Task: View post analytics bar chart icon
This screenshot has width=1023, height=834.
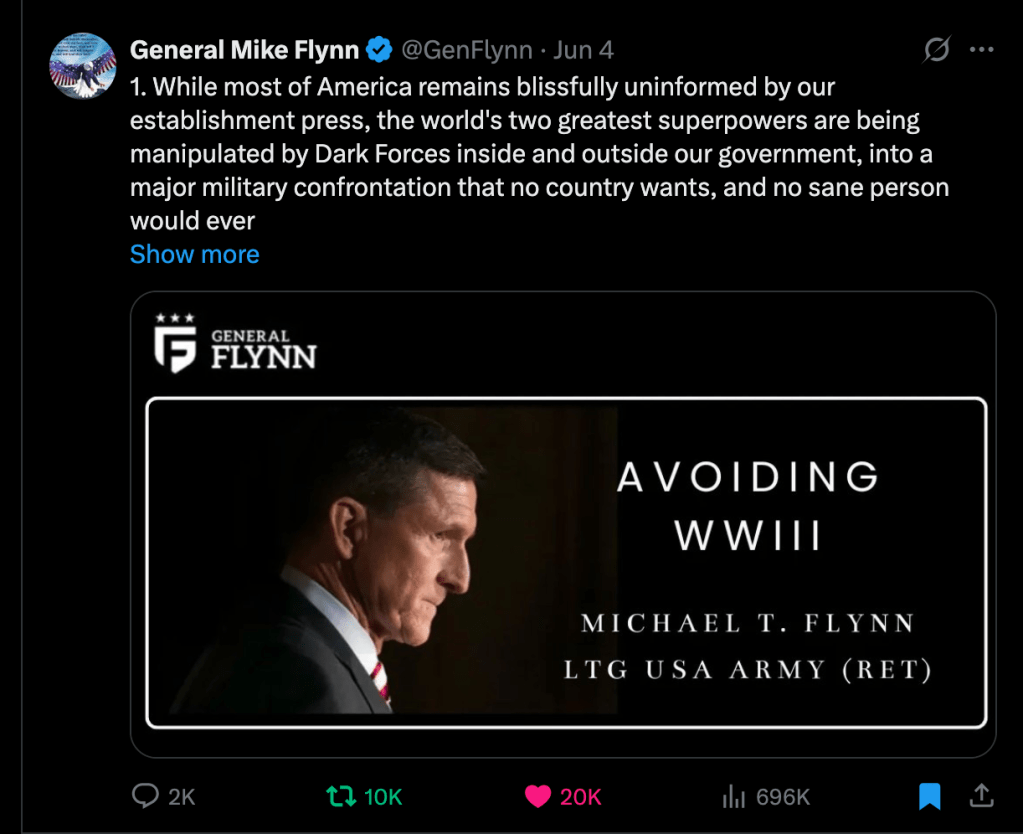Action: point(734,796)
